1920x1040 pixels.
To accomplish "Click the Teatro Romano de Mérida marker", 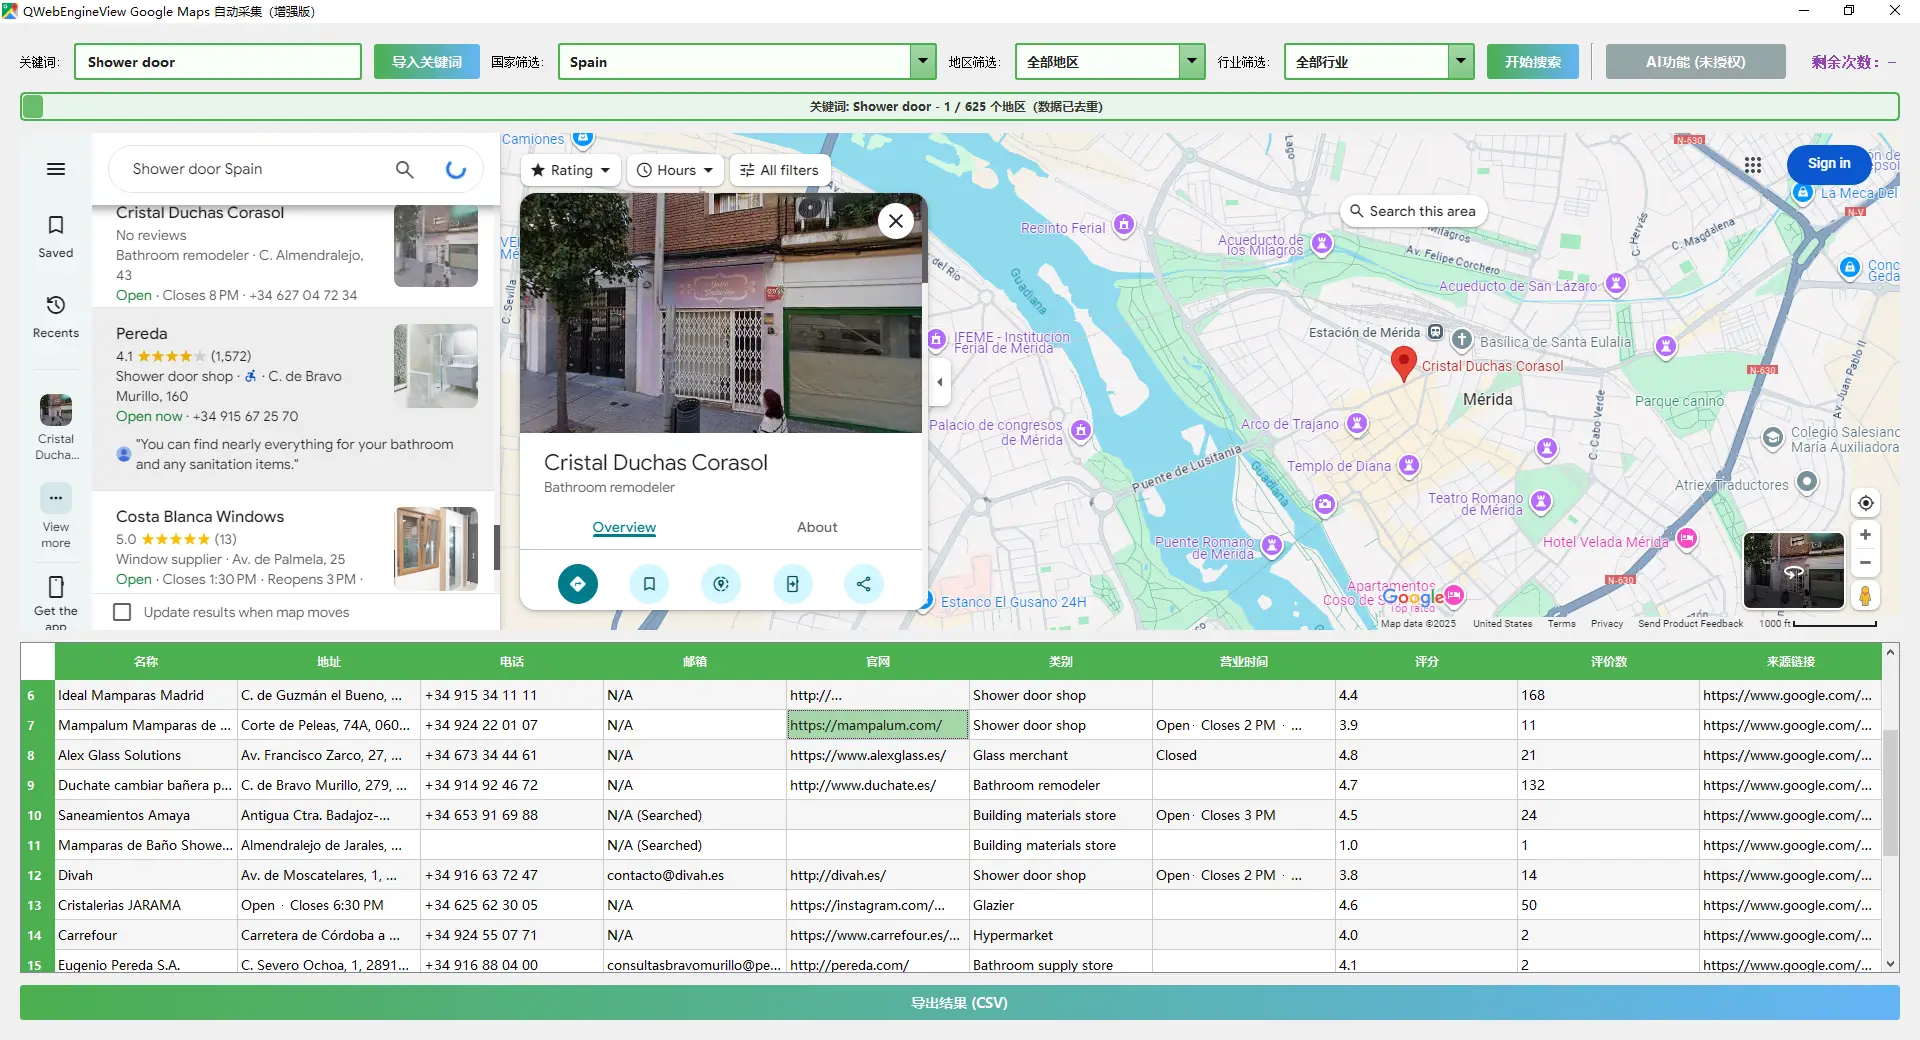I will pos(1541,500).
